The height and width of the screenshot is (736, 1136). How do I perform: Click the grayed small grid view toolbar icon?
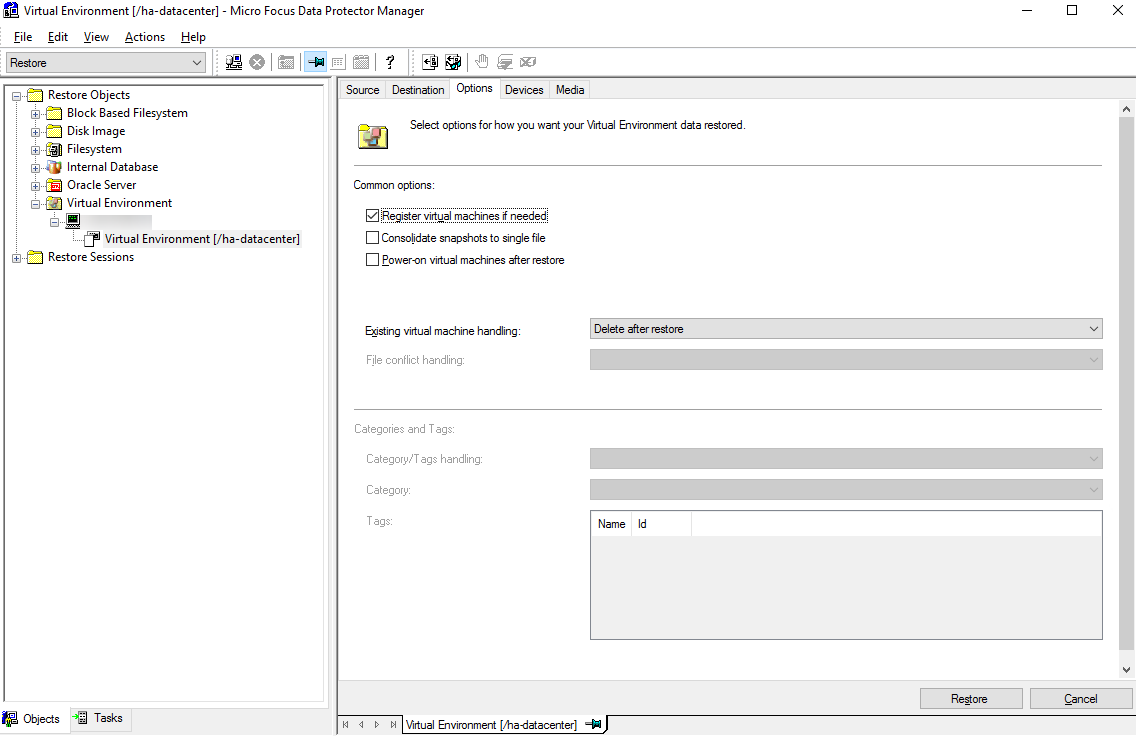point(338,62)
